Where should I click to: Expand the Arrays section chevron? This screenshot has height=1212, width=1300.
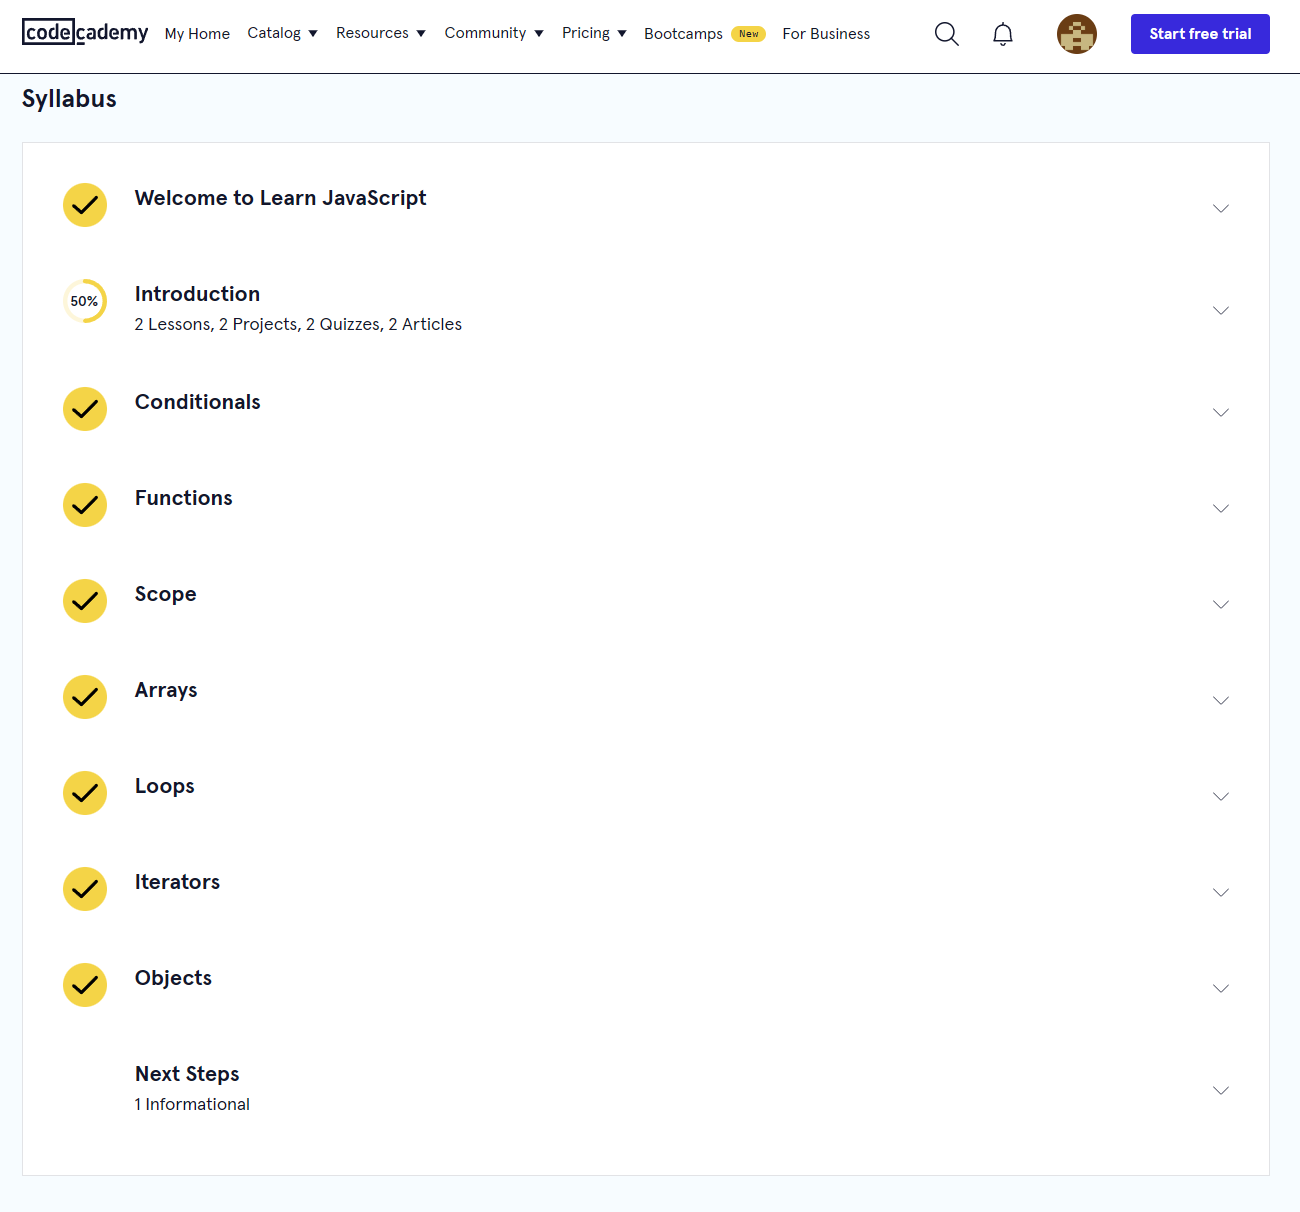[1221, 700]
